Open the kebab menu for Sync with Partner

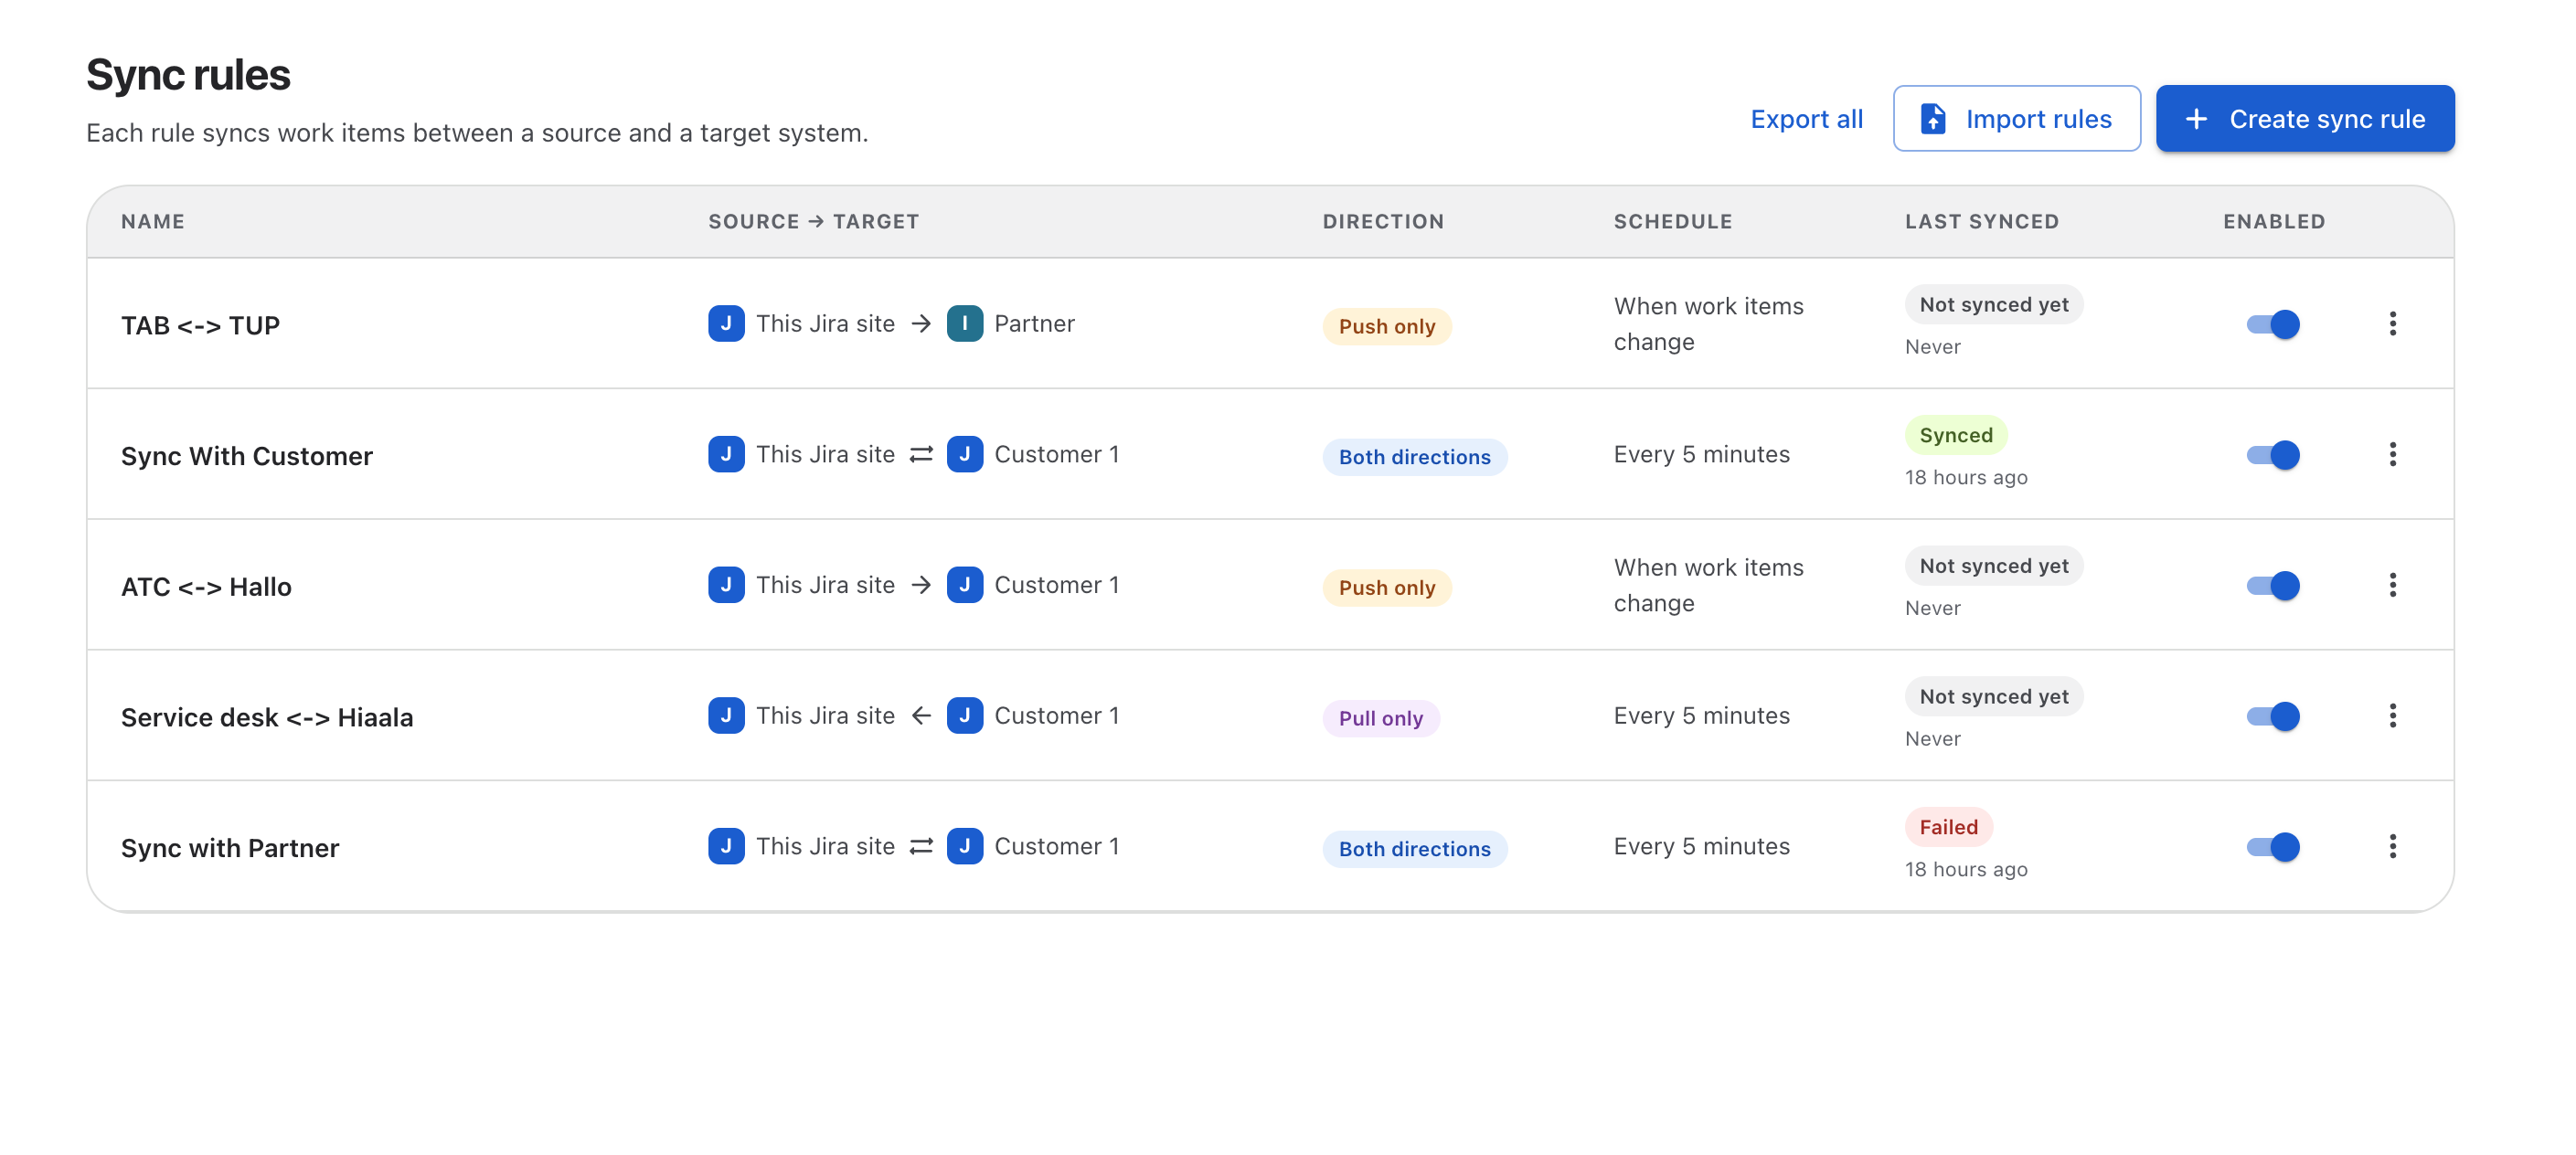2392,846
